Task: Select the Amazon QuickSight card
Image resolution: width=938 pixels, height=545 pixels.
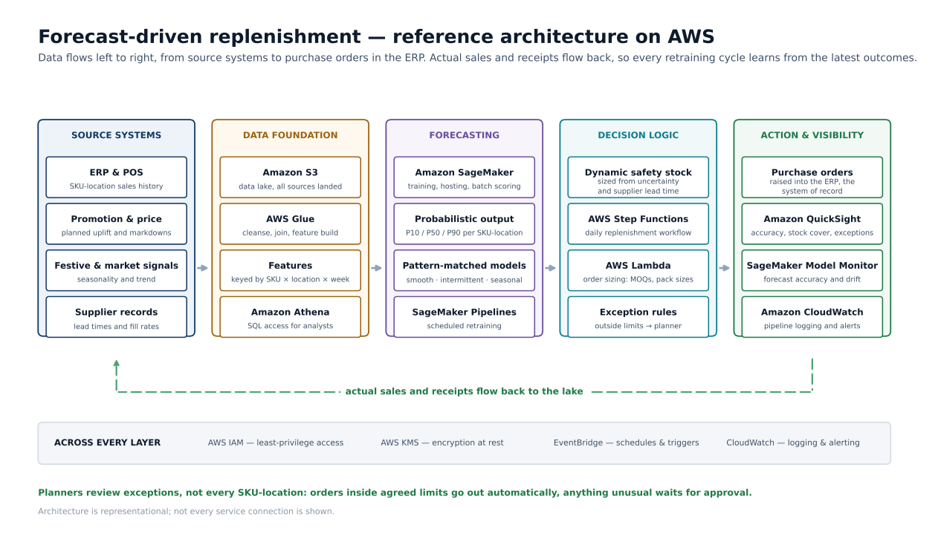Action: coord(812,224)
